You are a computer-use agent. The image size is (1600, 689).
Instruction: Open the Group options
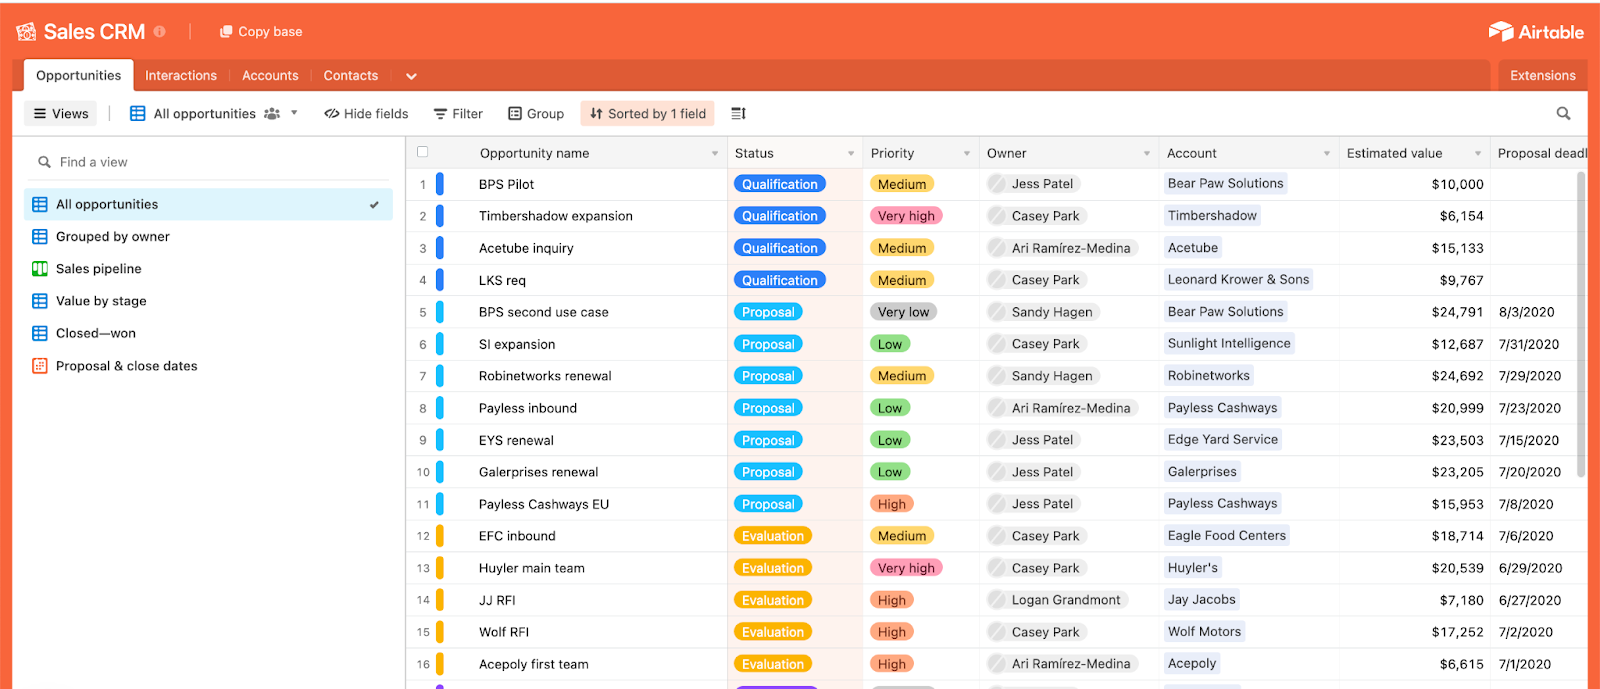click(536, 113)
